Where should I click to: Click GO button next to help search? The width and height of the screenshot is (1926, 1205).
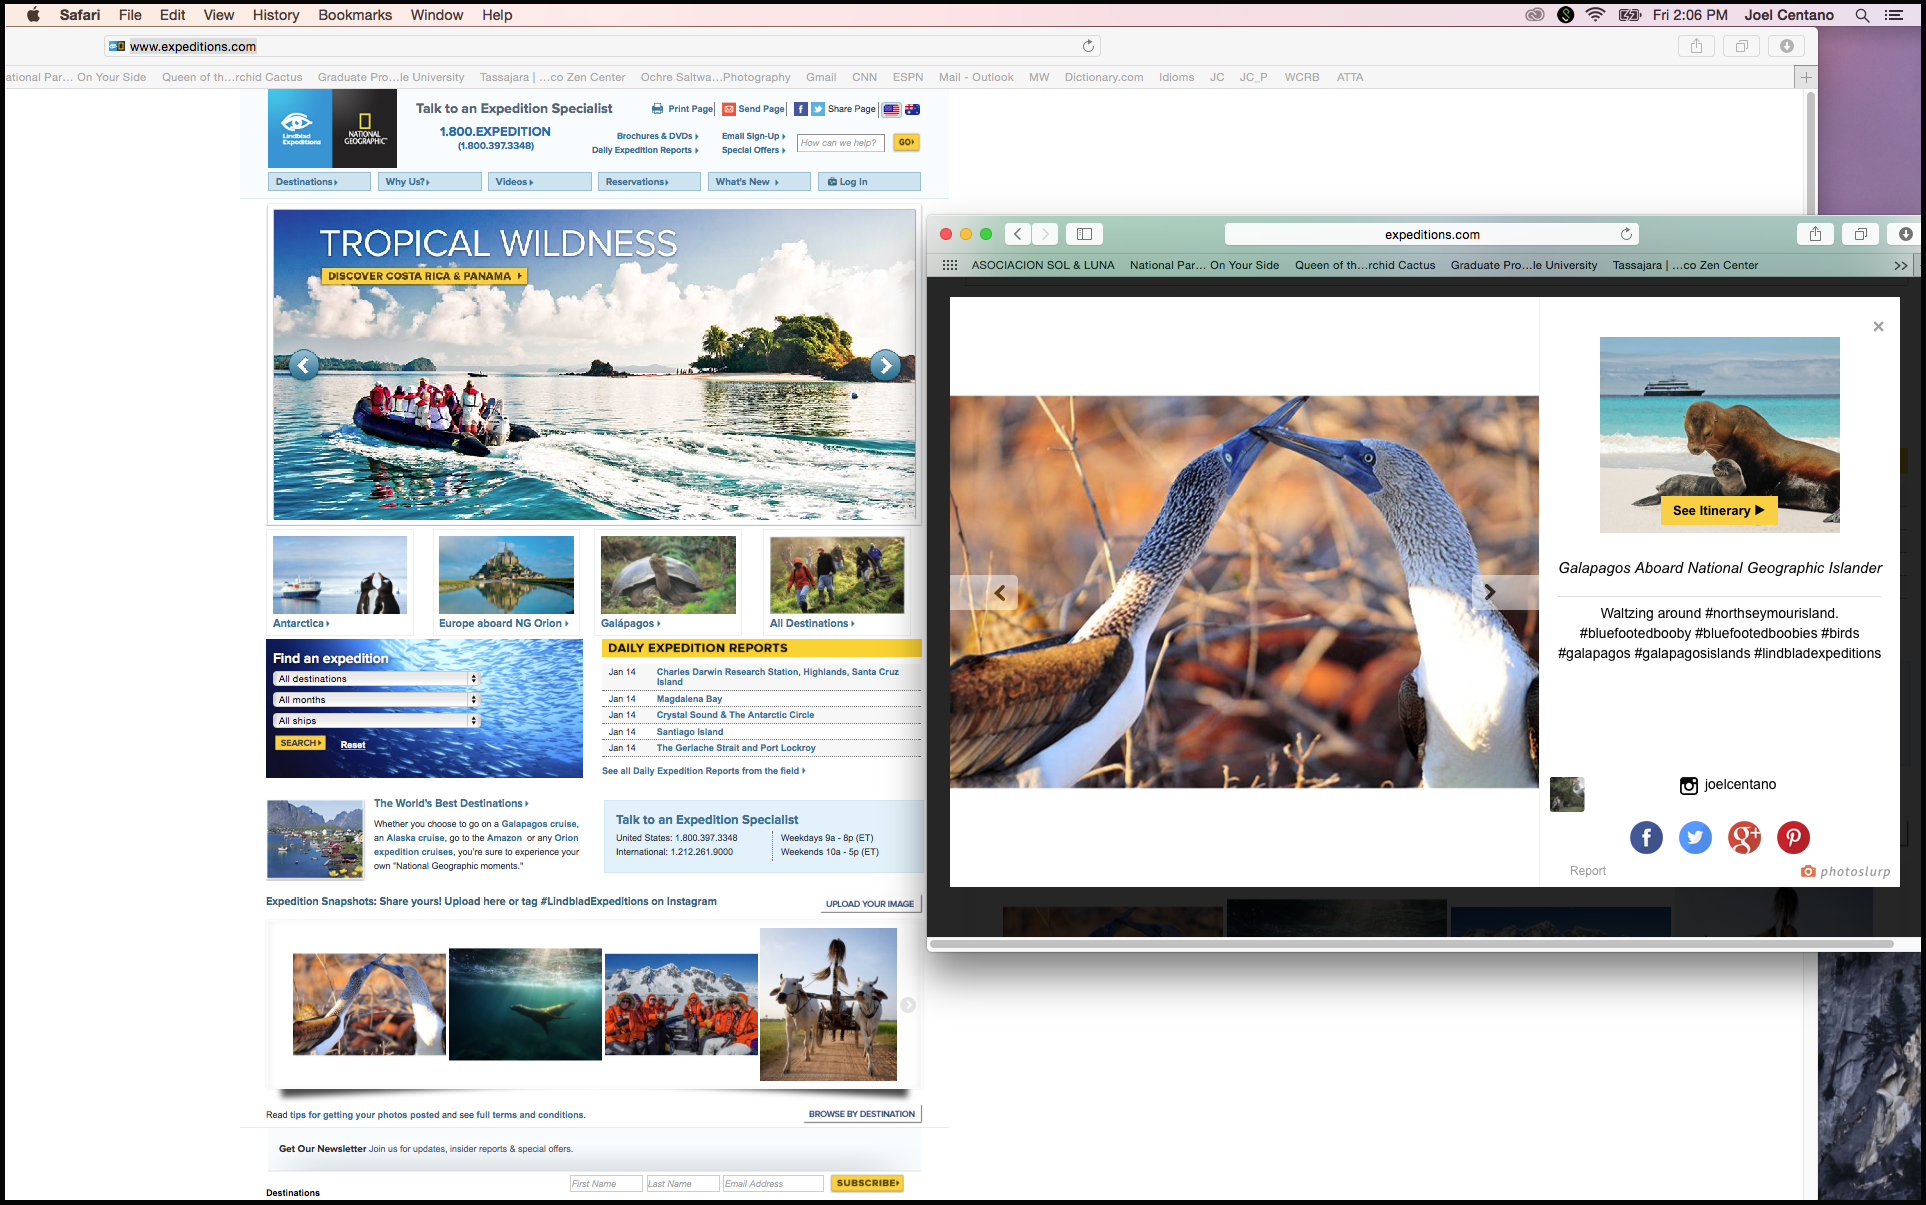click(906, 142)
